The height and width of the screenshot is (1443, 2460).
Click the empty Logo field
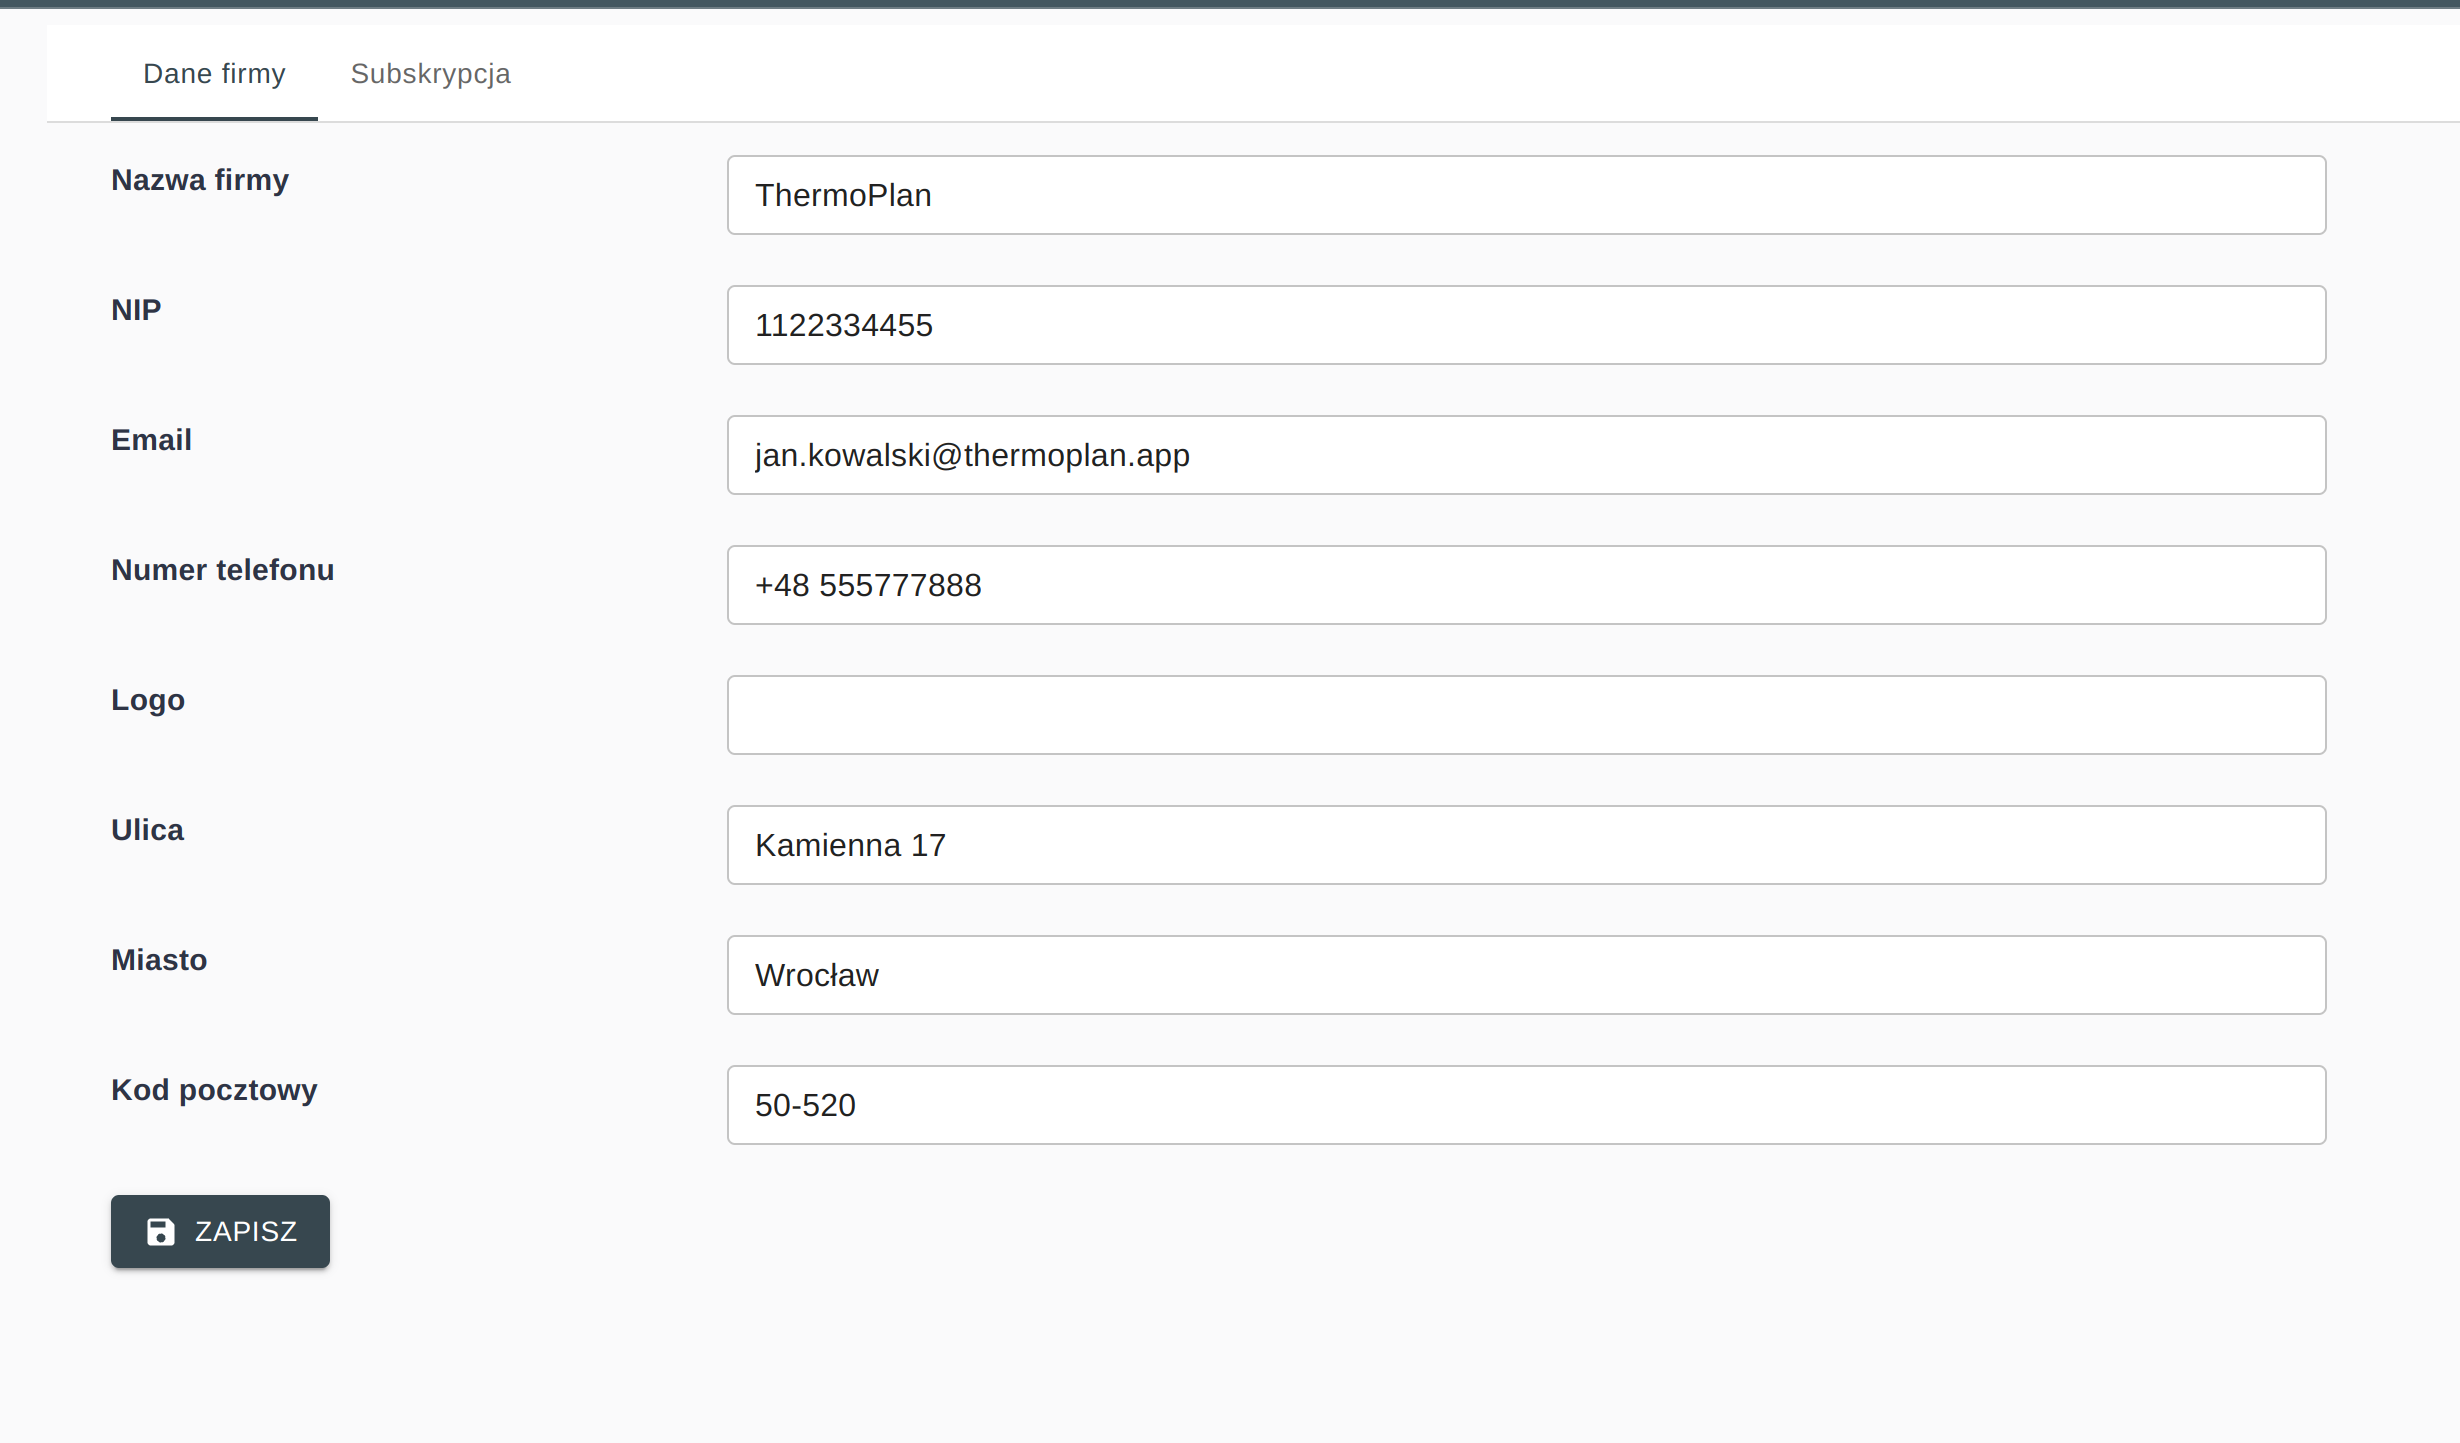[1526, 715]
